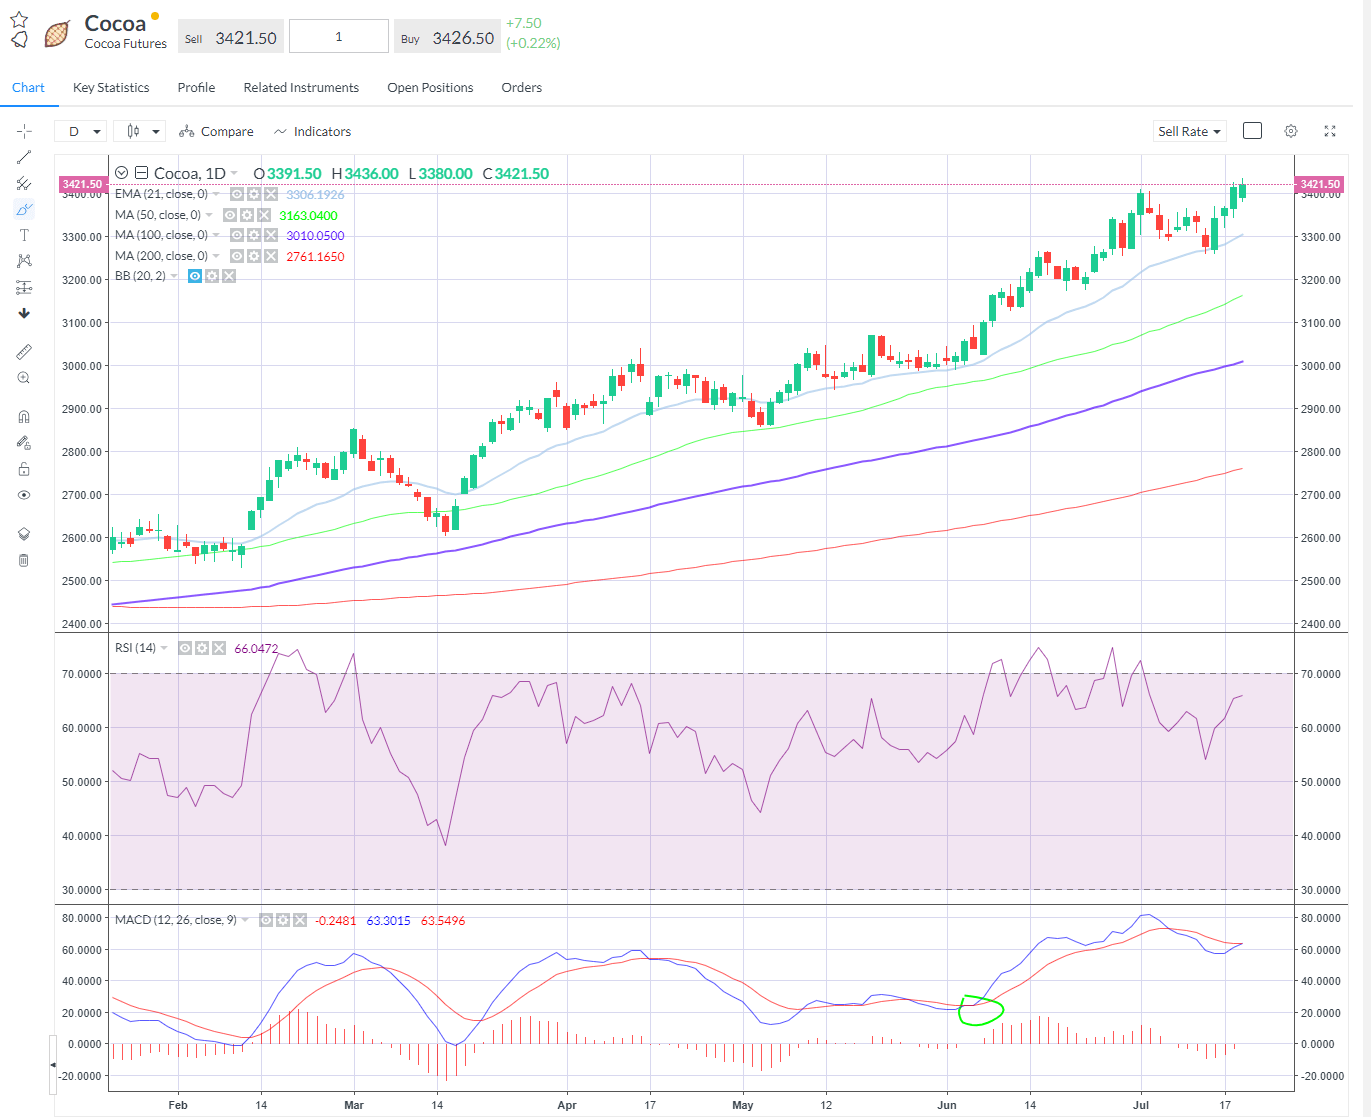Click the Indicators button

click(x=312, y=131)
